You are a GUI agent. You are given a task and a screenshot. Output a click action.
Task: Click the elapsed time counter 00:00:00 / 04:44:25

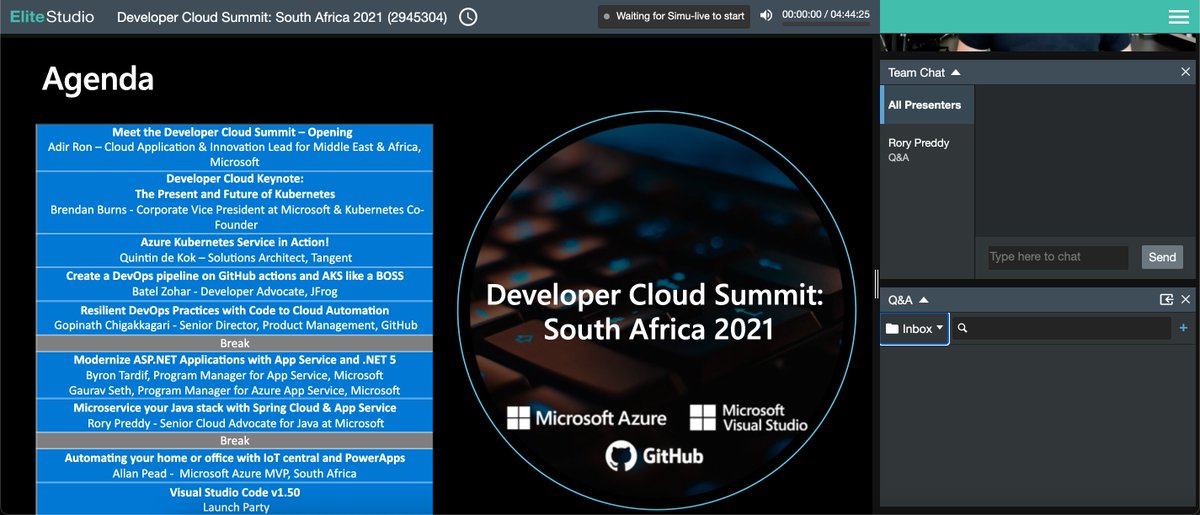[826, 16]
